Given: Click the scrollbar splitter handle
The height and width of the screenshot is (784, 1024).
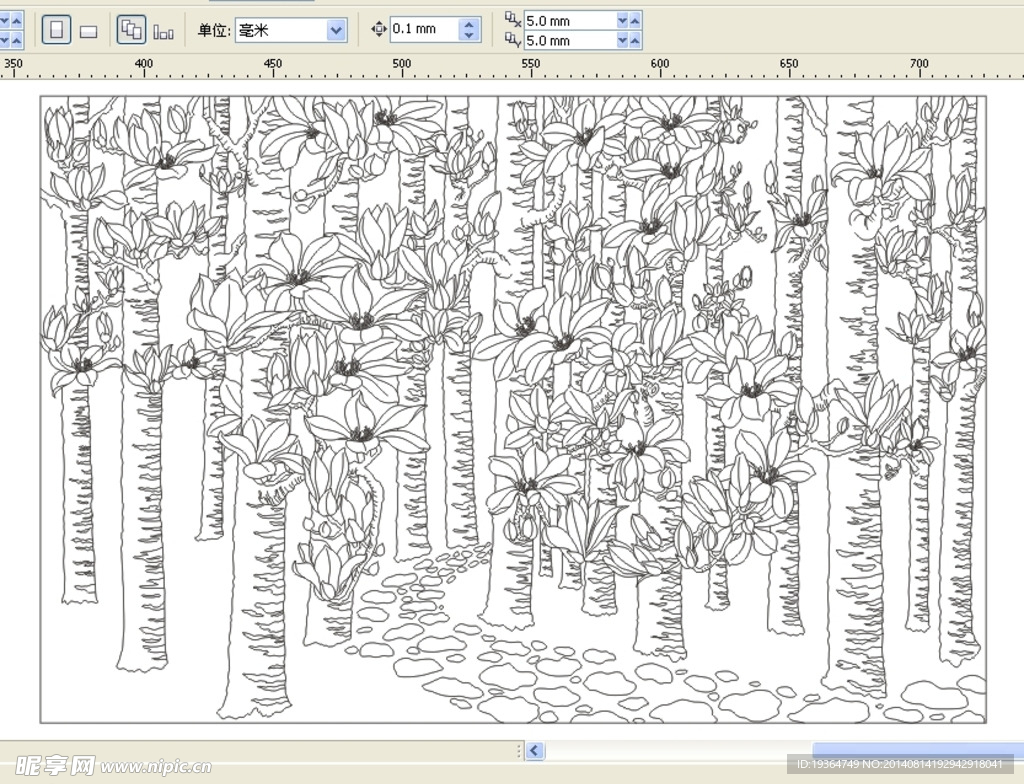Looking at the screenshot, I should [x=518, y=751].
